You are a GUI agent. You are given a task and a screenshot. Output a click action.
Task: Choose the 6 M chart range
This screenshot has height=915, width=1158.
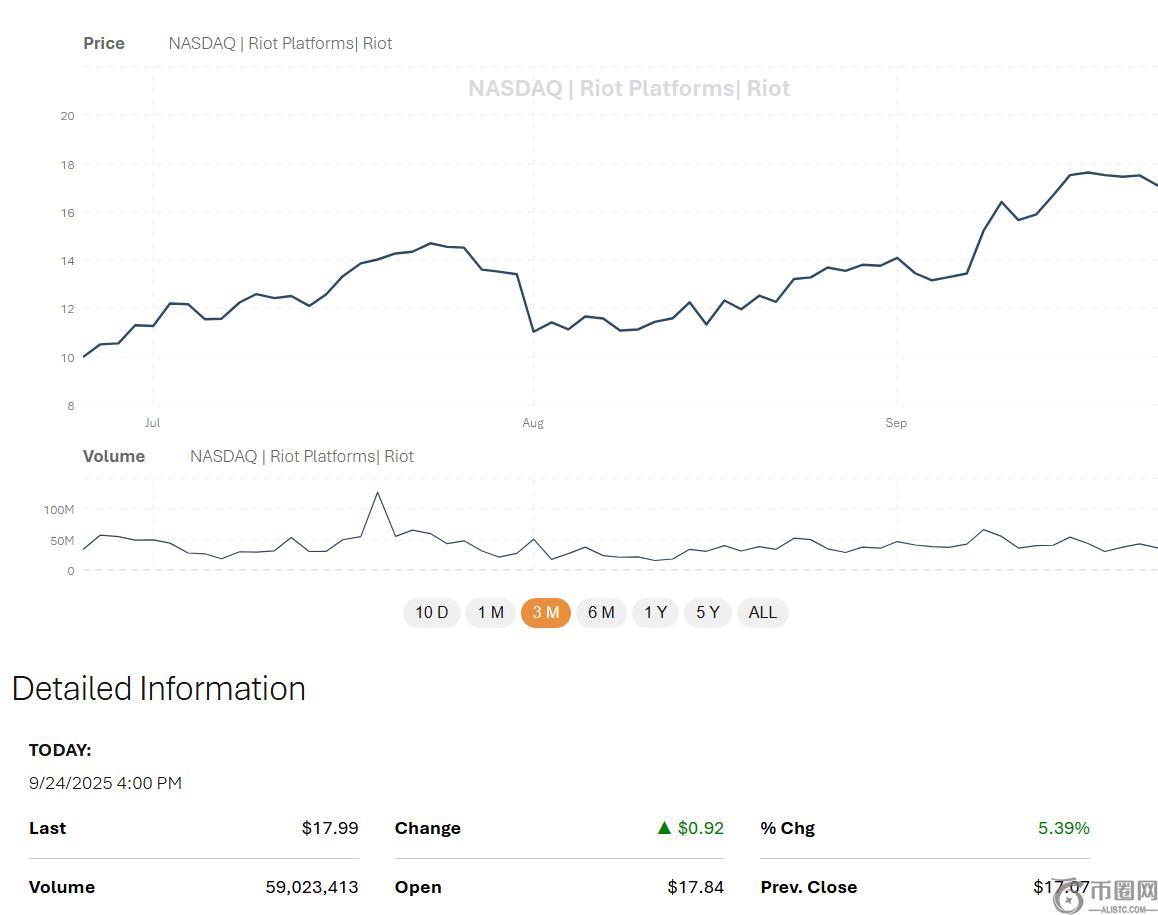(x=601, y=612)
